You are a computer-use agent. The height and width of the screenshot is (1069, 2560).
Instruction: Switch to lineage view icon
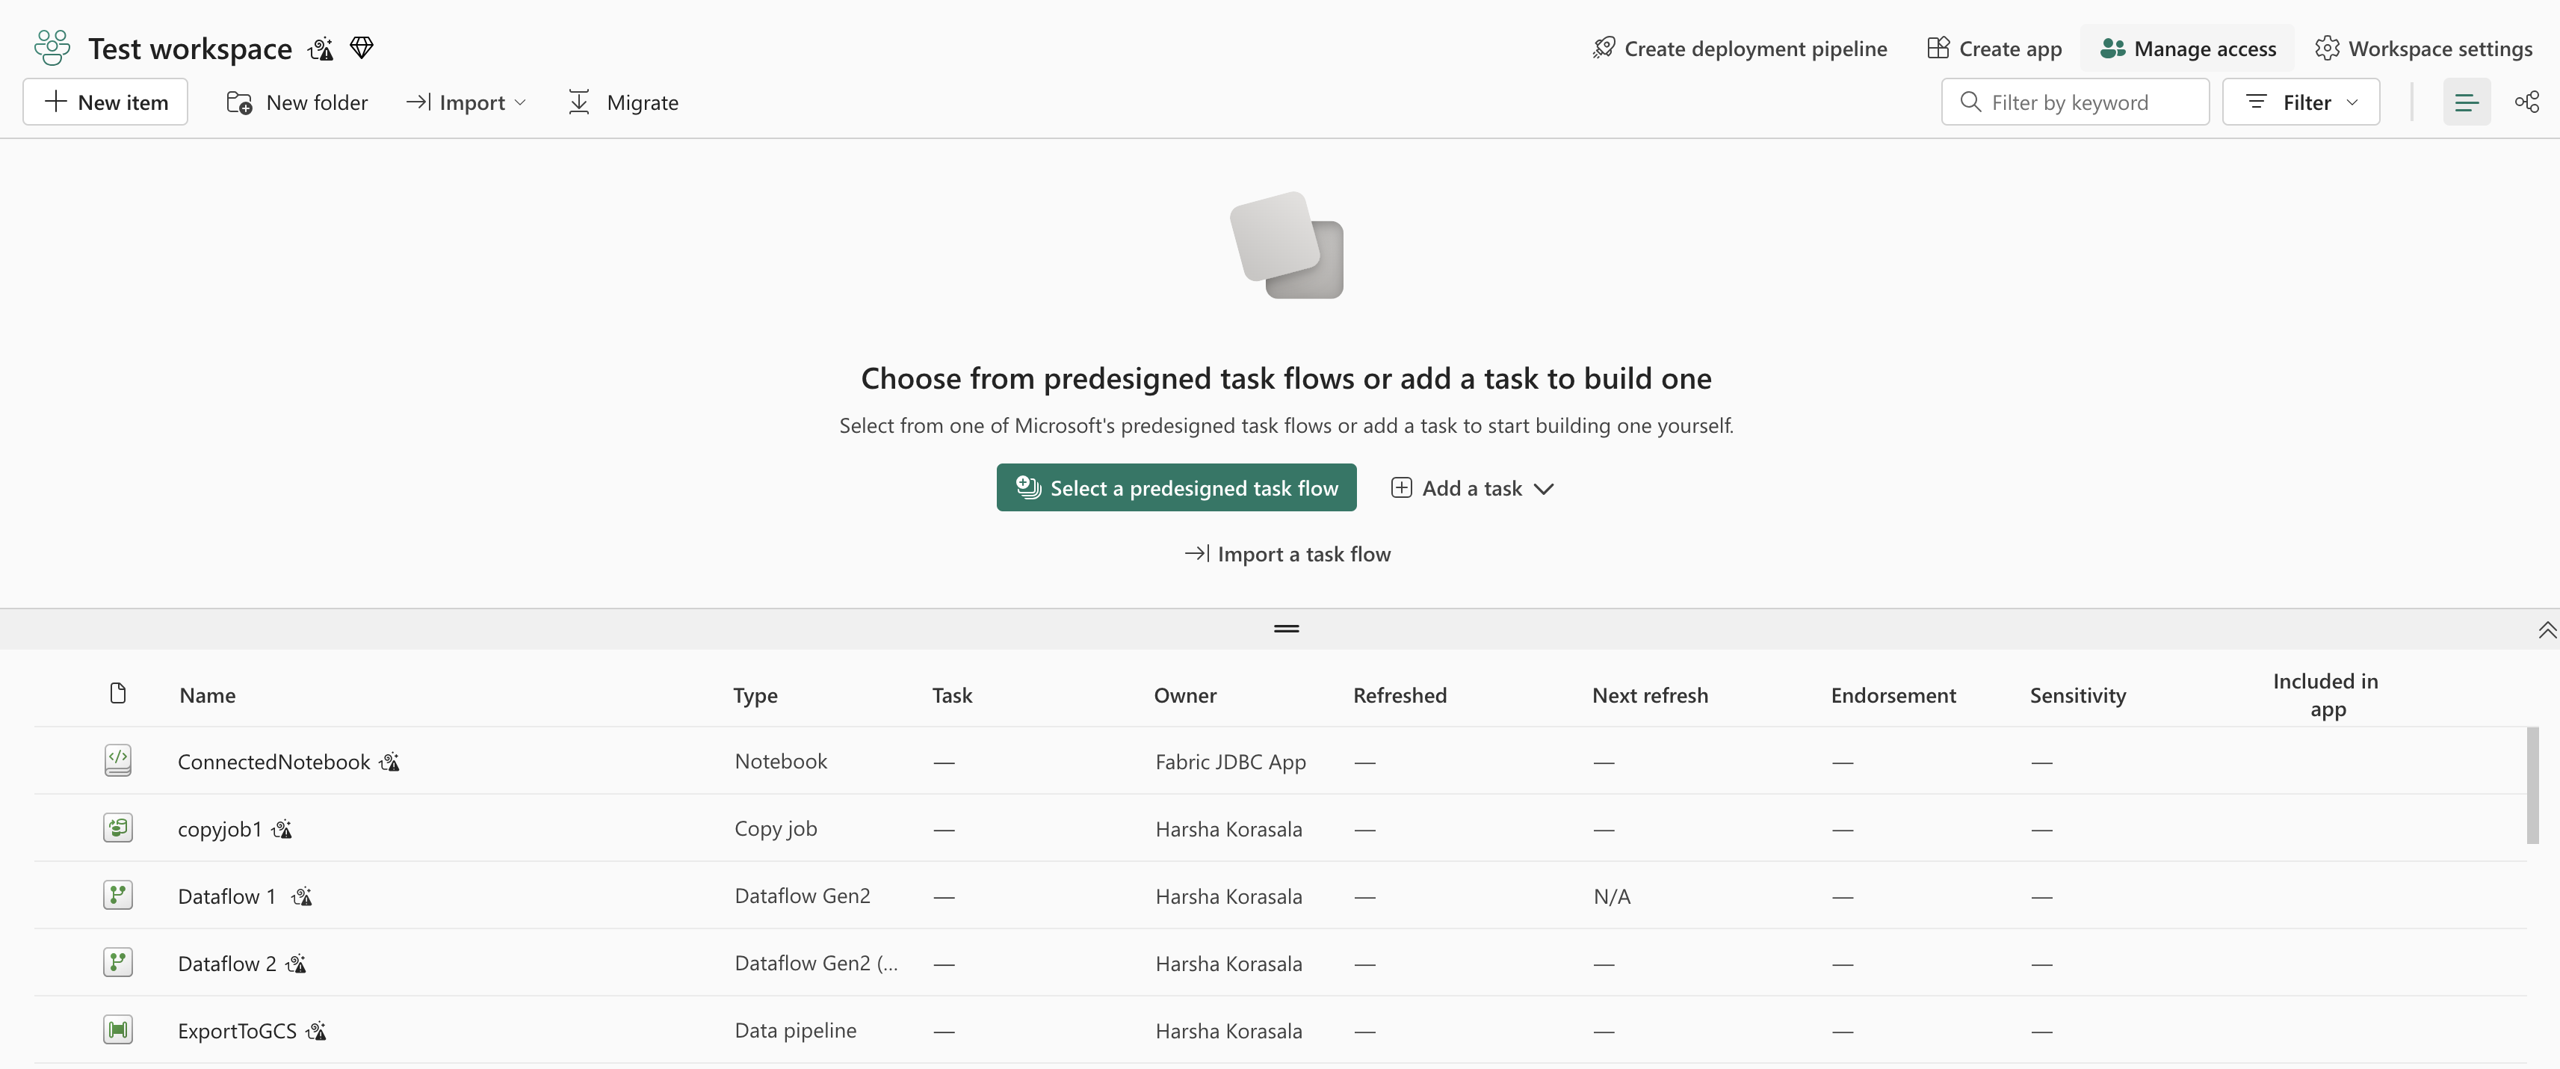tap(2527, 102)
